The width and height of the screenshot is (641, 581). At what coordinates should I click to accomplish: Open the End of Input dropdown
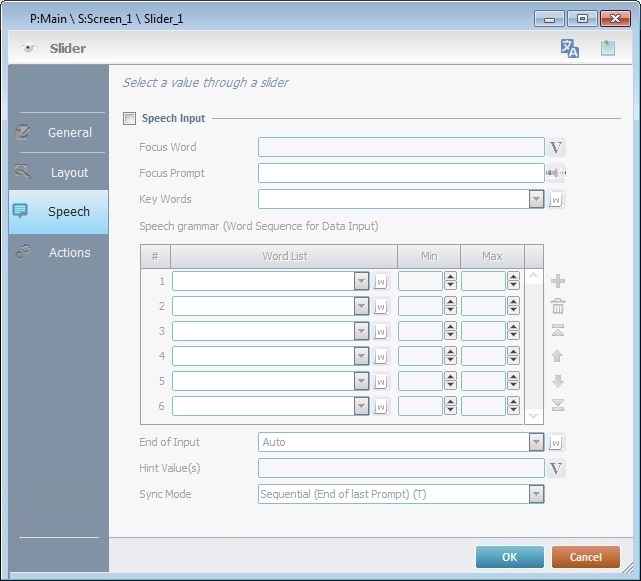pos(536,442)
